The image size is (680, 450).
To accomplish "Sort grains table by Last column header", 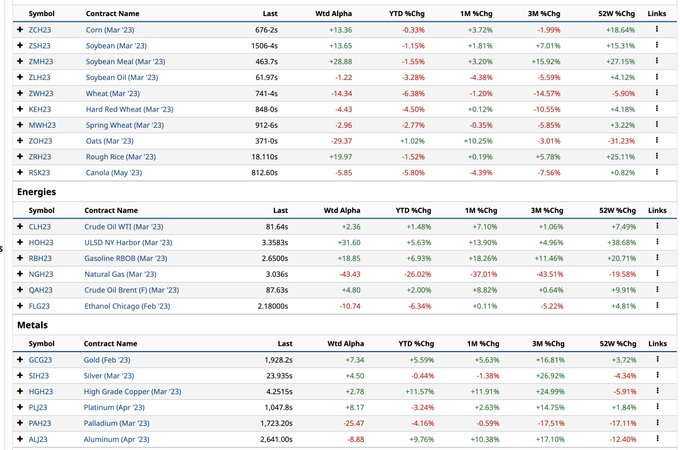I will click(270, 13).
